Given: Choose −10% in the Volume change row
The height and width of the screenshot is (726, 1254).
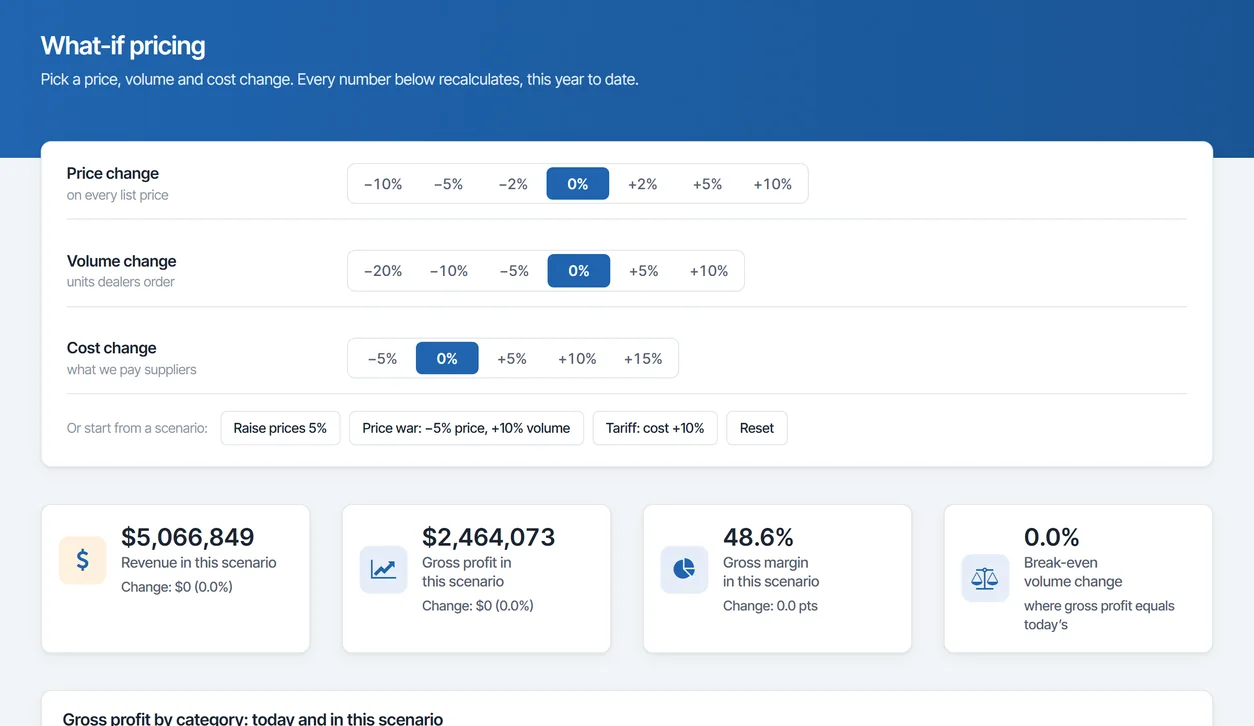Looking at the screenshot, I should tap(448, 271).
